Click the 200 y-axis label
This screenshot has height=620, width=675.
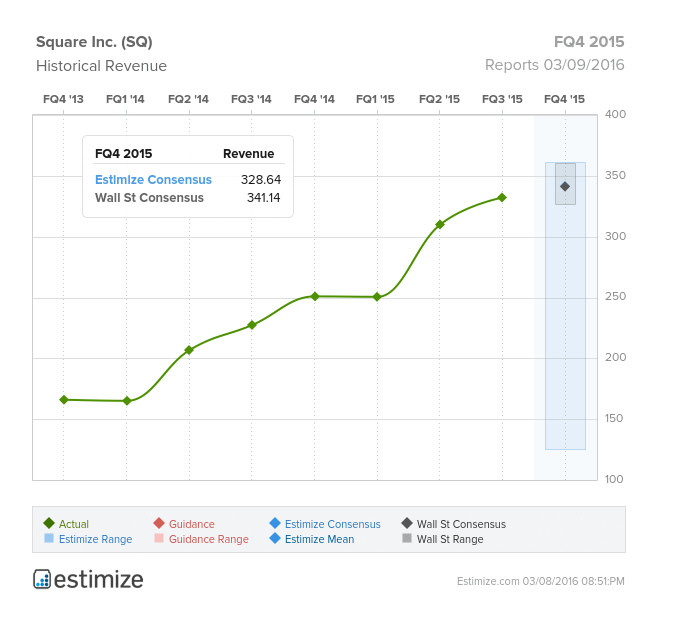(x=615, y=357)
